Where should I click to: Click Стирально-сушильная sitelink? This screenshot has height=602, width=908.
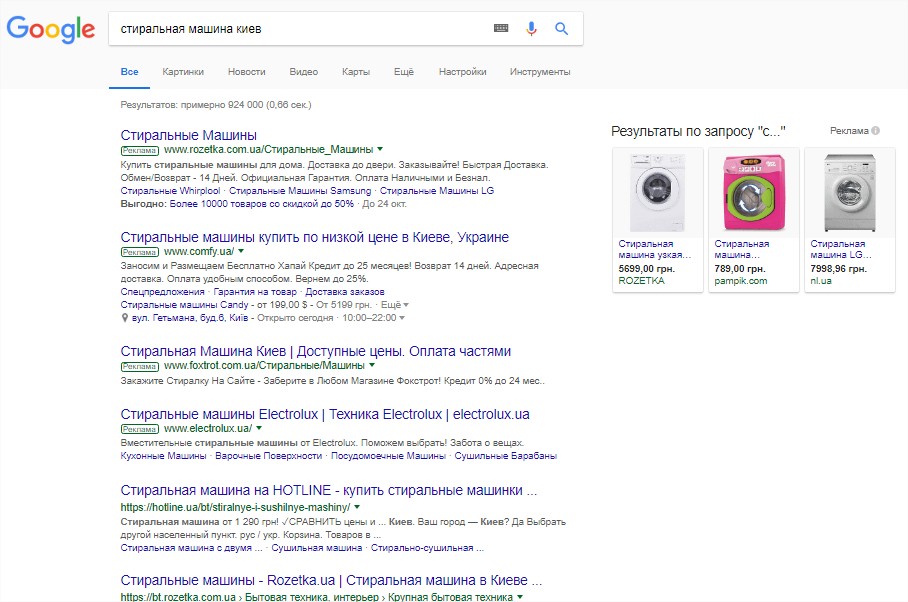coord(427,548)
